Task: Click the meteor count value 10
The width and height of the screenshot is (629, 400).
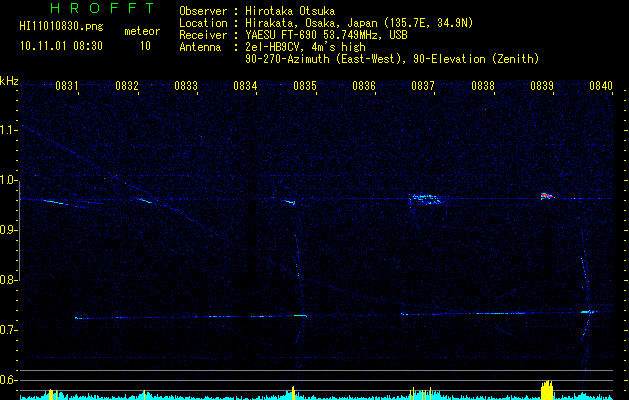Action: pos(145,46)
